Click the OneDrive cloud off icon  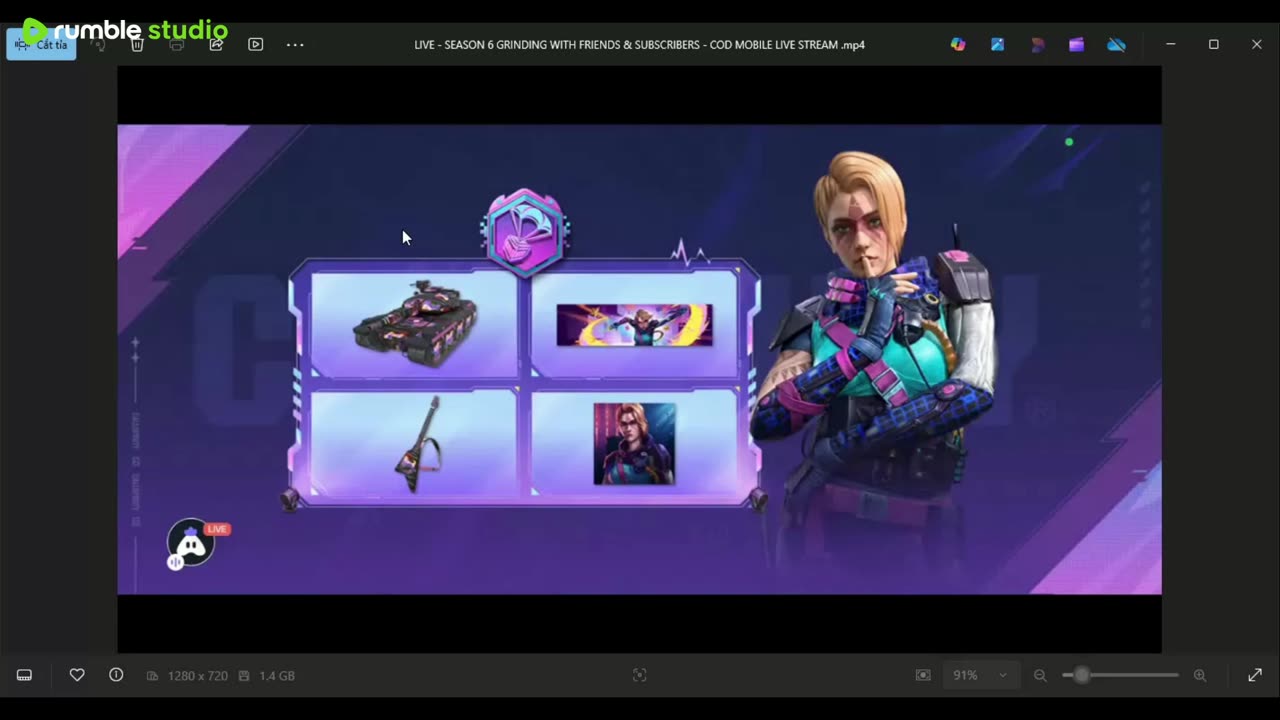pyautogui.click(x=1116, y=45)
